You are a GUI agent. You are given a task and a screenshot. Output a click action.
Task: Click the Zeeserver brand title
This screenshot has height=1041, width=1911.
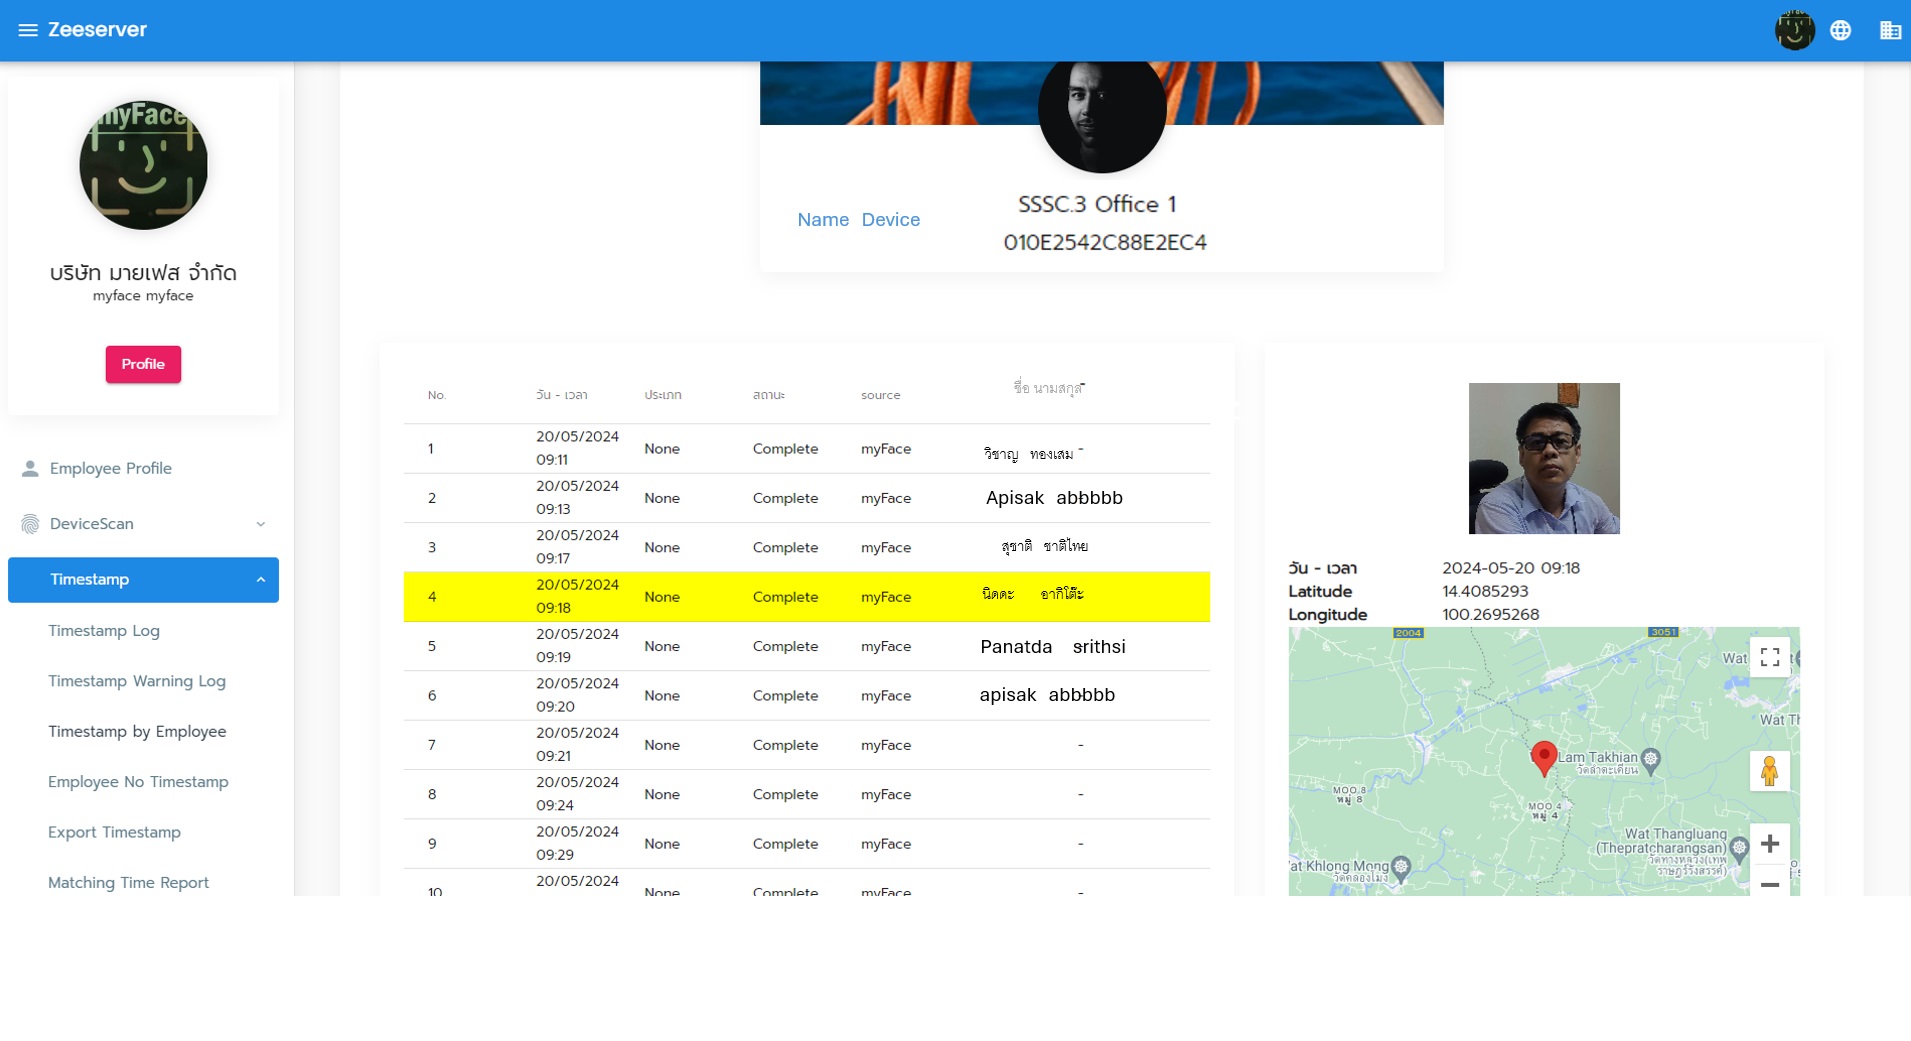[97, 30]
